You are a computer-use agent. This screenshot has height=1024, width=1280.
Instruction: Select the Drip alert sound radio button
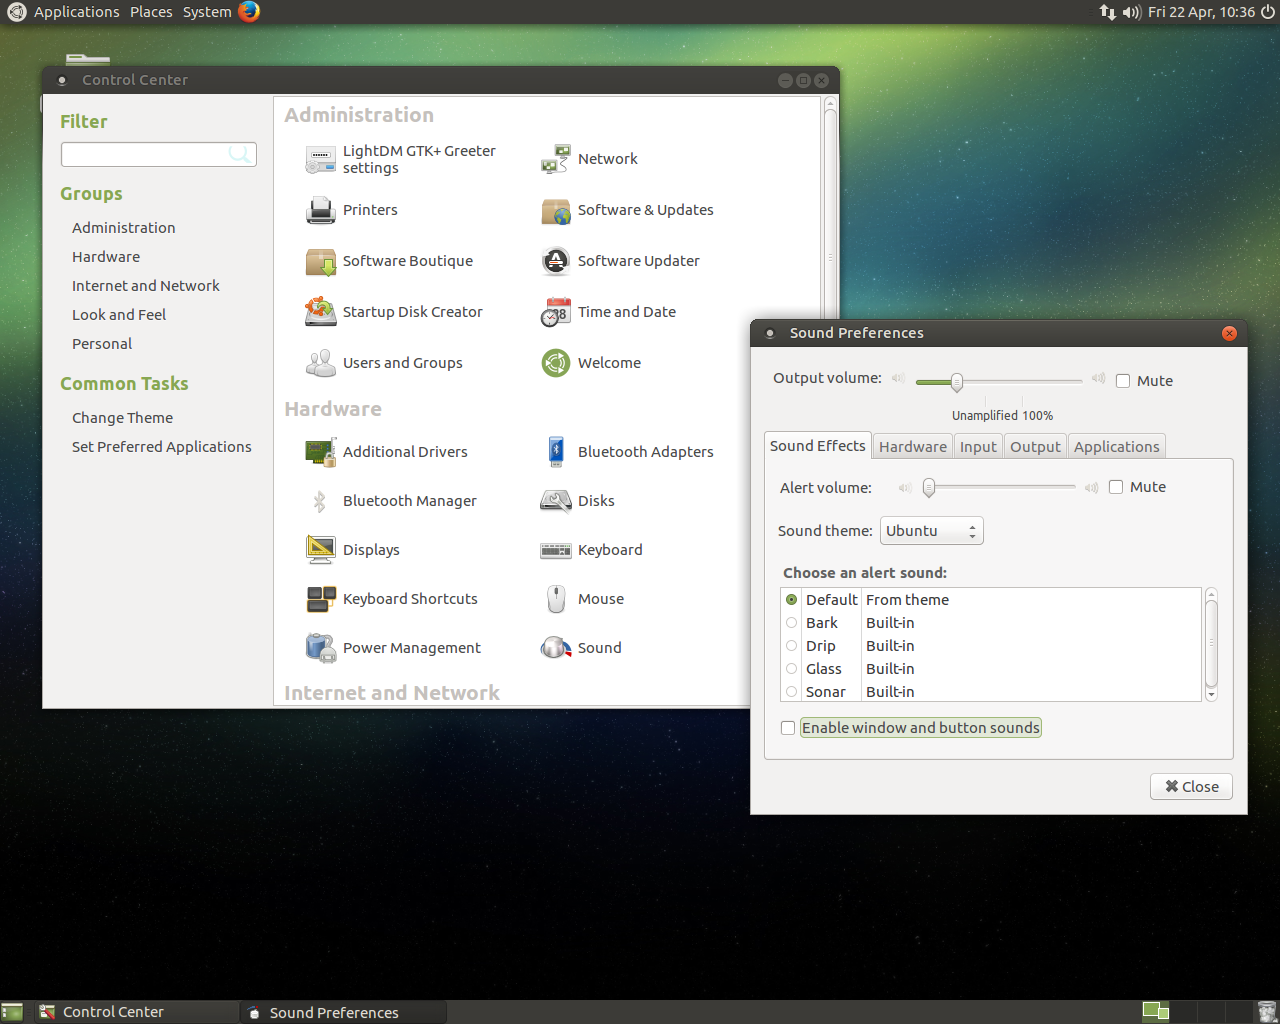(792, 646)
